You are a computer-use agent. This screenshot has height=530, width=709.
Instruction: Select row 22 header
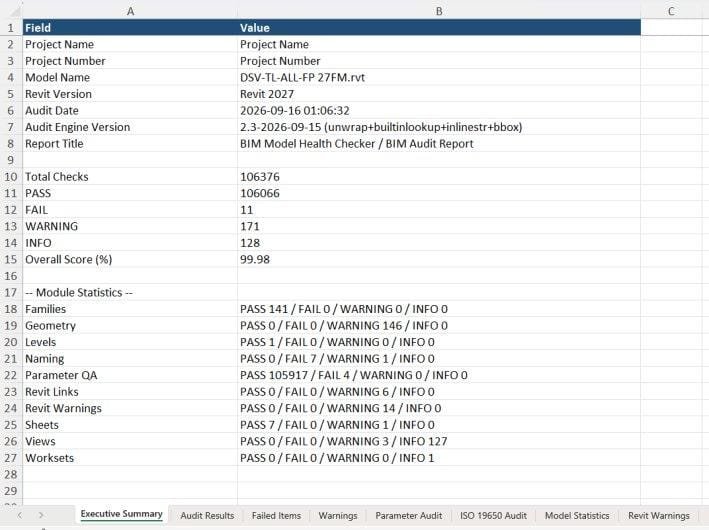(11, 375)
